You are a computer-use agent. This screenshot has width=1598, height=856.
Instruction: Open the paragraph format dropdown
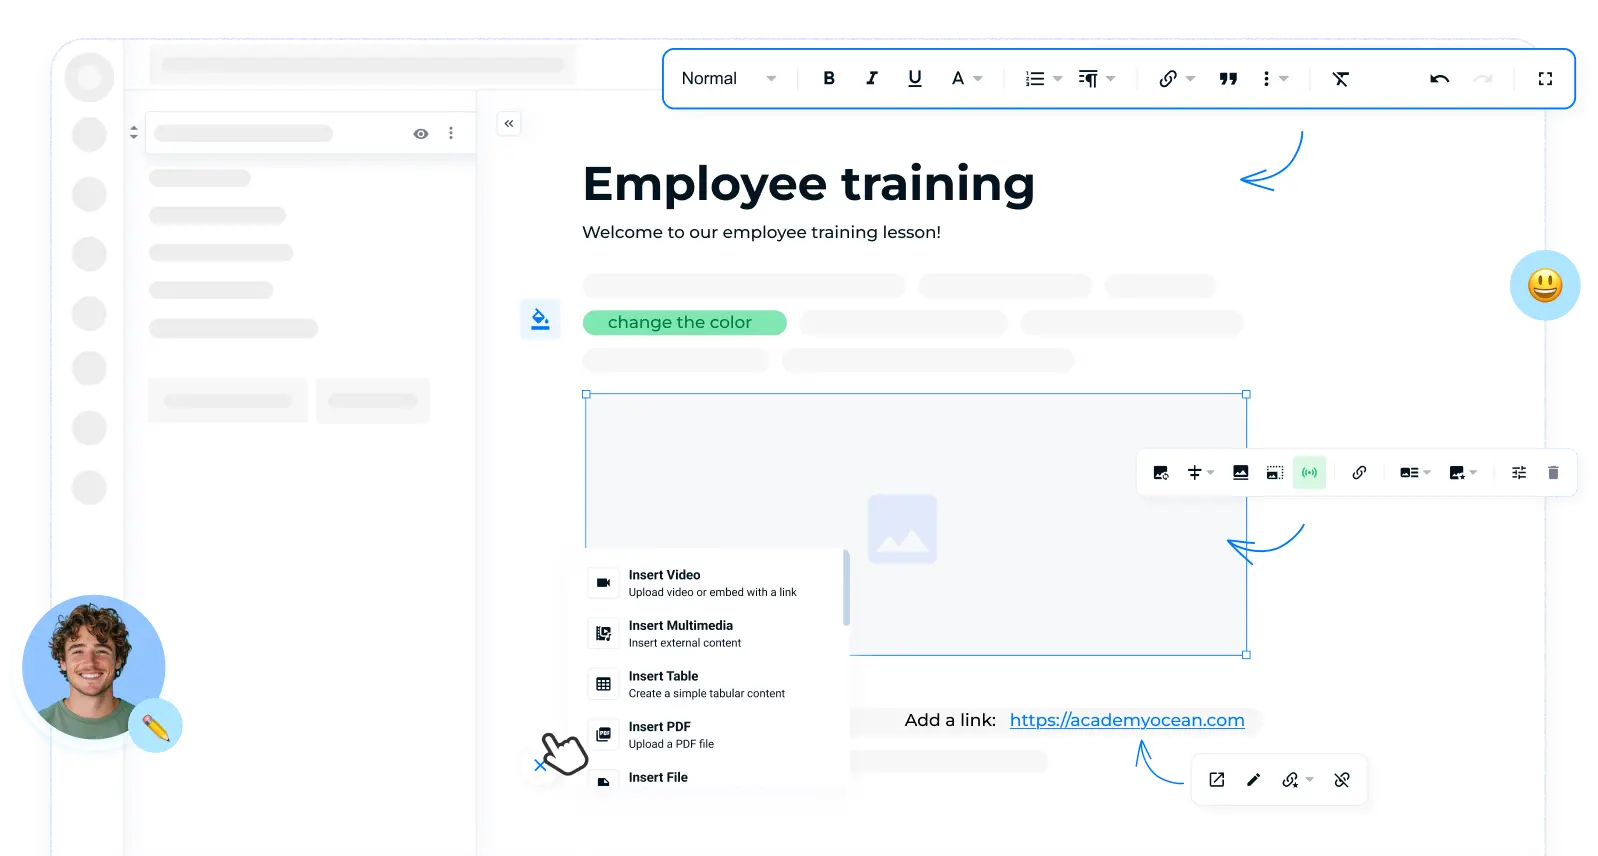click(x=1096, y=78)
